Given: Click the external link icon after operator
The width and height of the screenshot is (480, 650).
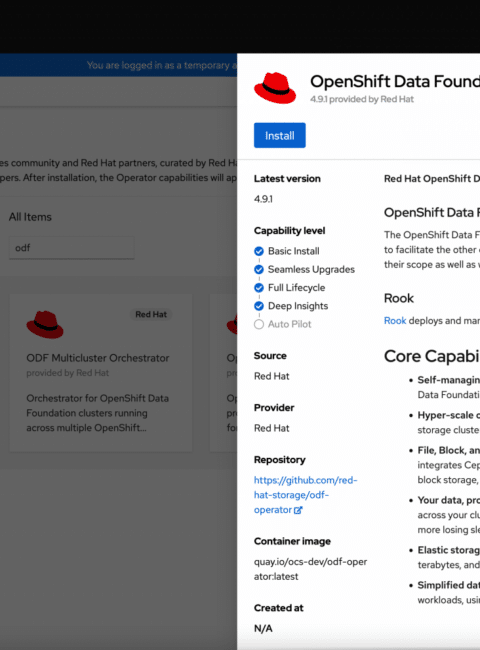Looking at the screenshot, I should 298,510.
